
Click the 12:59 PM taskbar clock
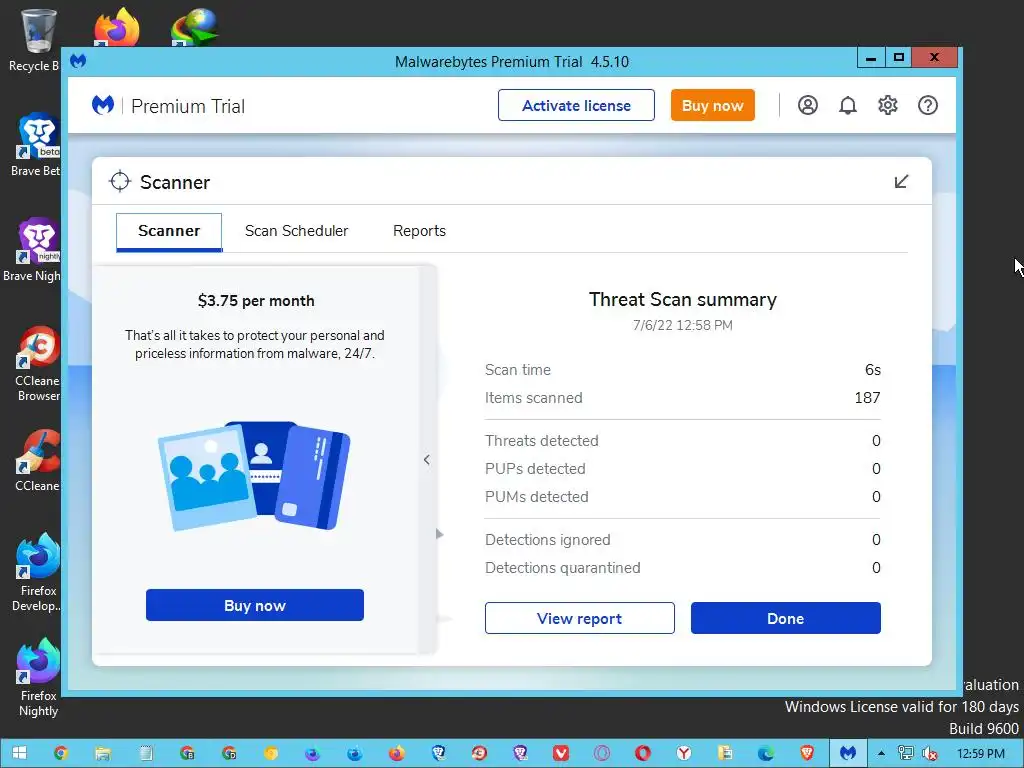[x=980, y=754]
